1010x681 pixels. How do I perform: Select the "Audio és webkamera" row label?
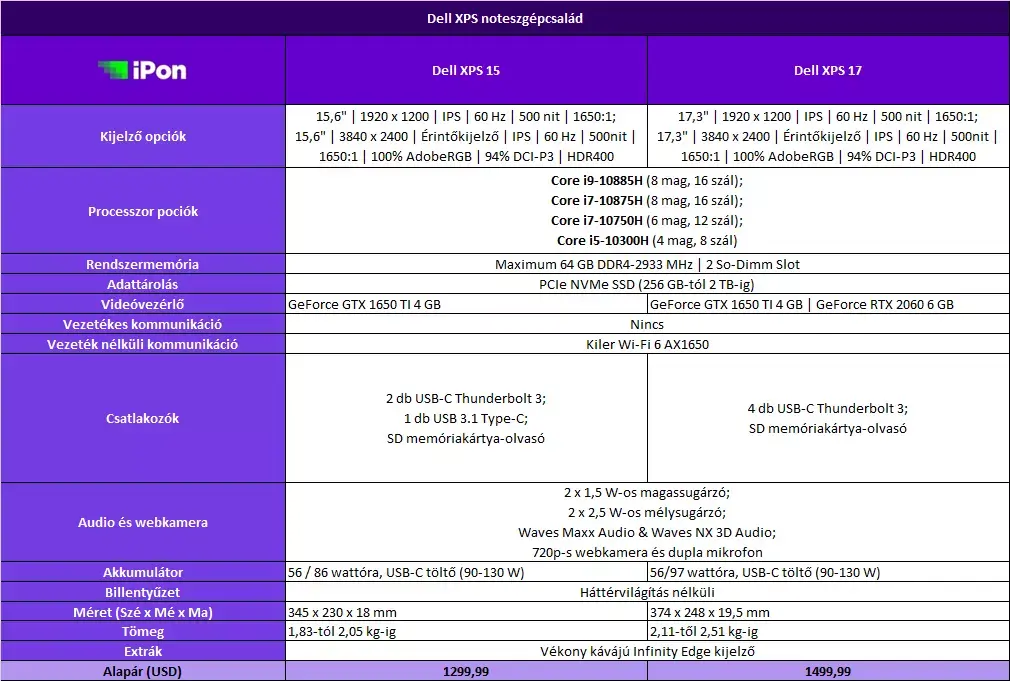click(x=143, y=522)
